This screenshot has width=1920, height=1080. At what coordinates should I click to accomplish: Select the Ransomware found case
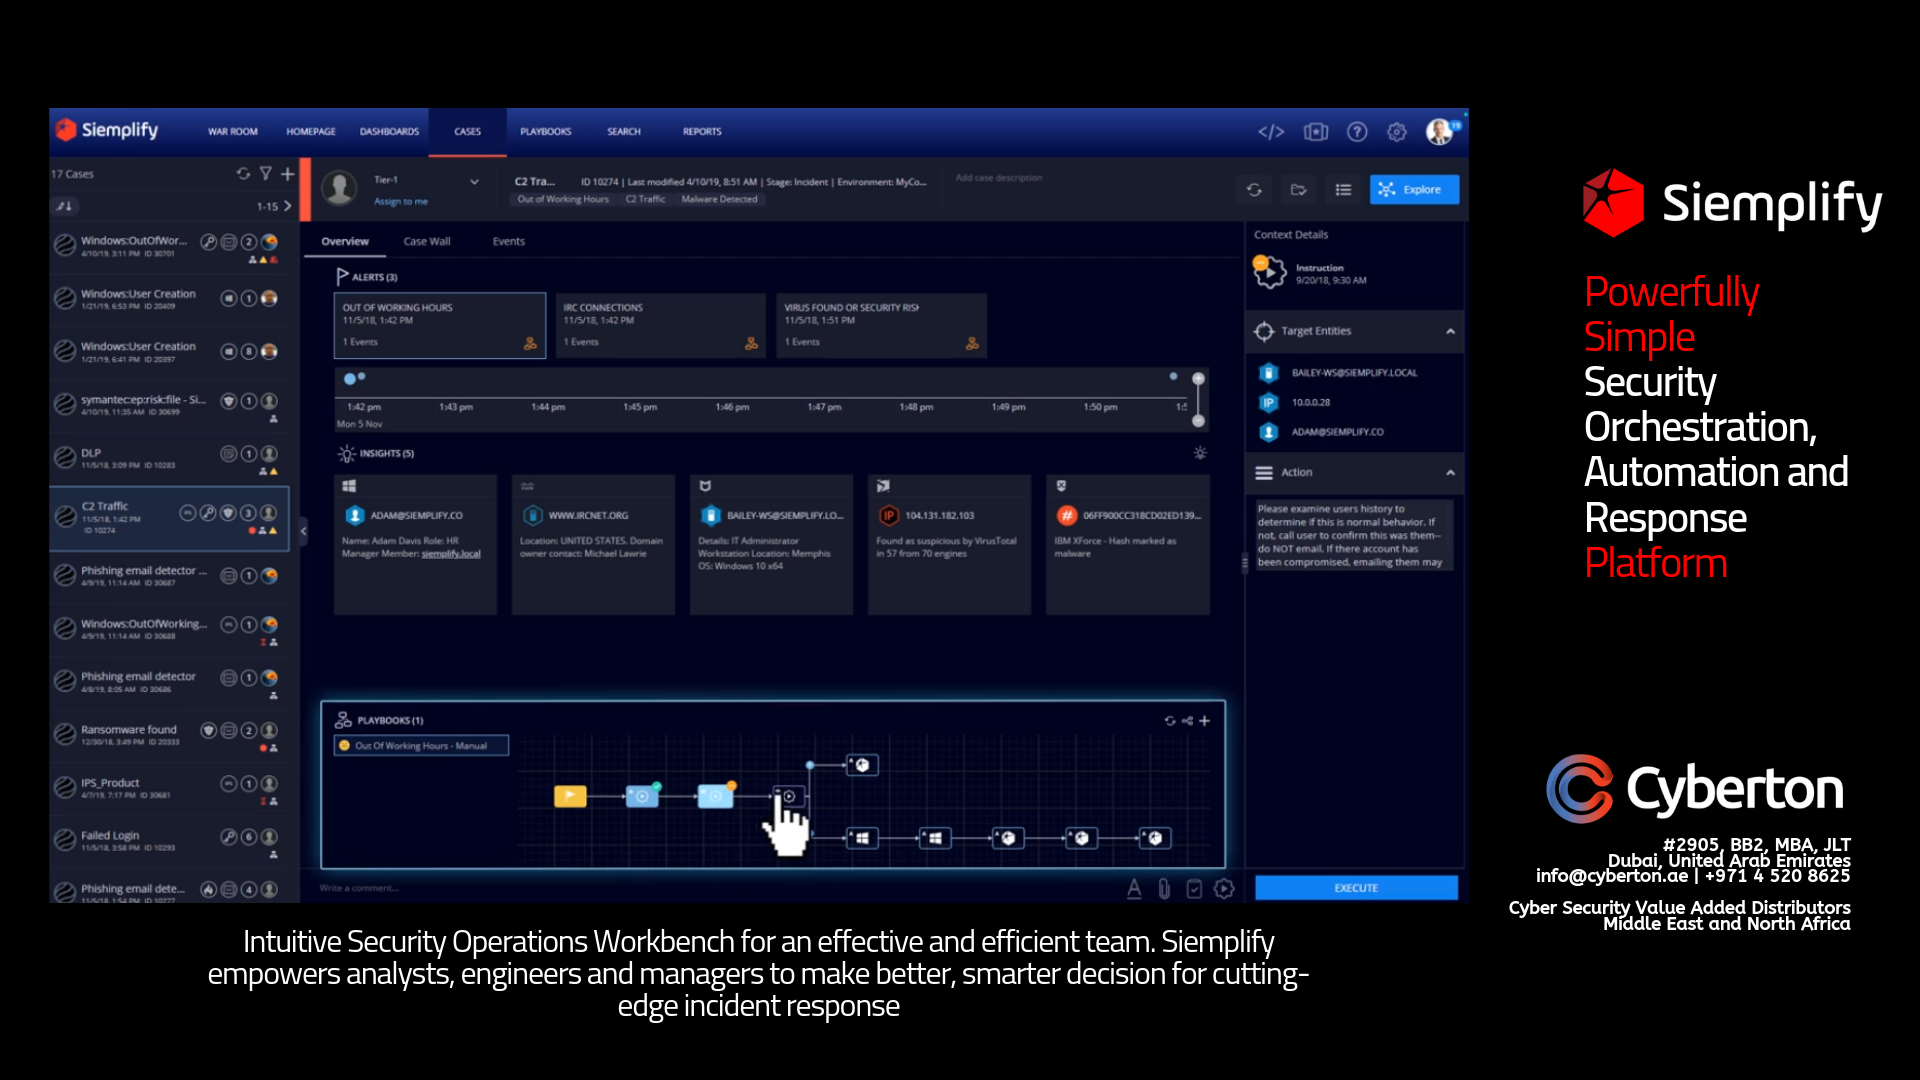(x=170, y=737)
